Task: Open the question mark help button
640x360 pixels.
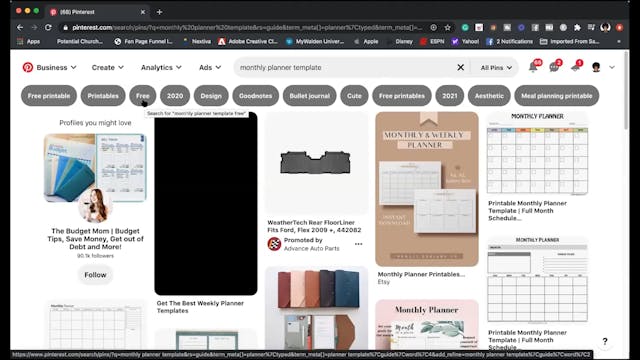Action: pyautogui.click(x=605, y=341)
